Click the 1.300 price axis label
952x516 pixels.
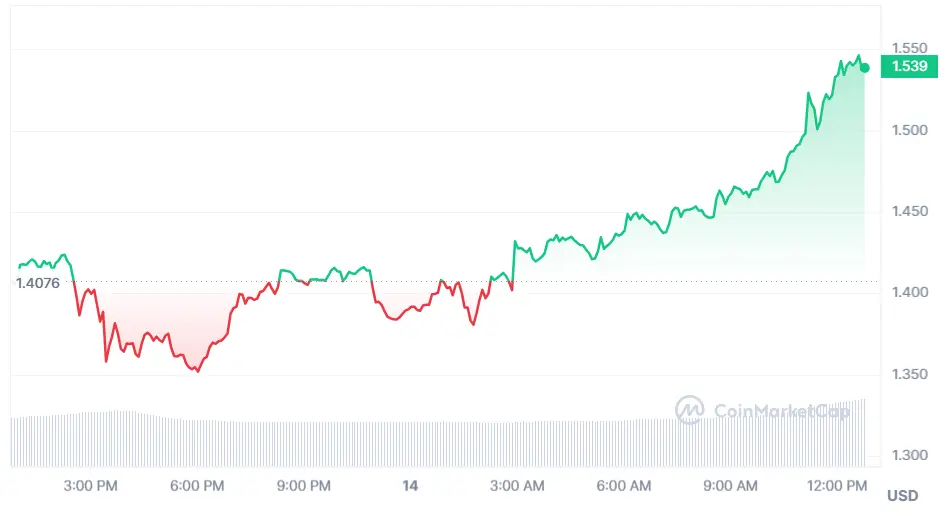click(910, 456)
